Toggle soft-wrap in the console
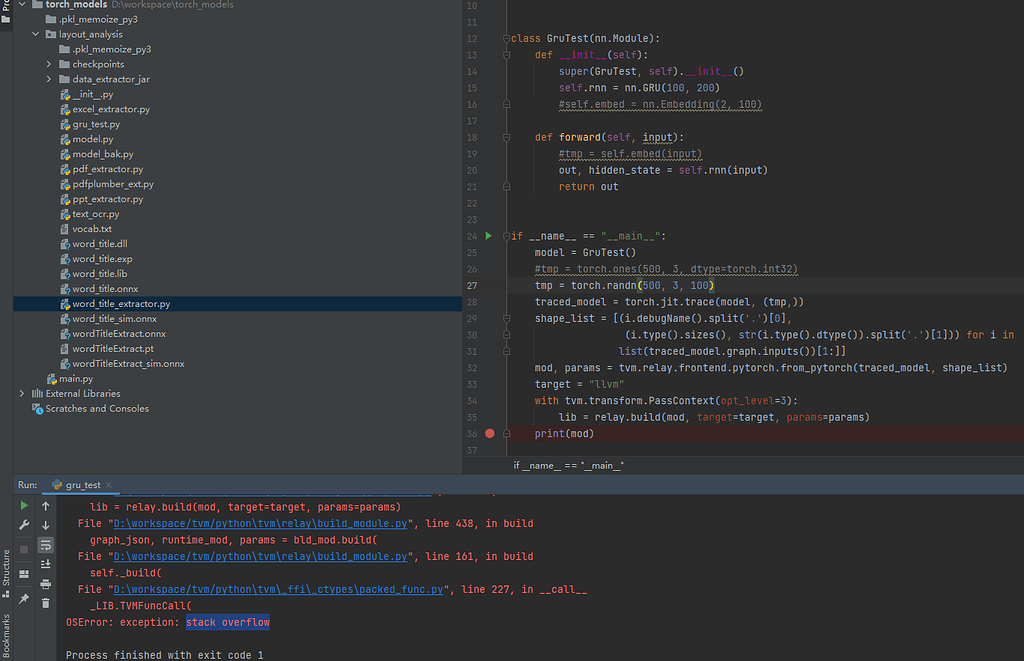Image resolution: width=1024 pixels, height=661 pixels. point(46,544)
